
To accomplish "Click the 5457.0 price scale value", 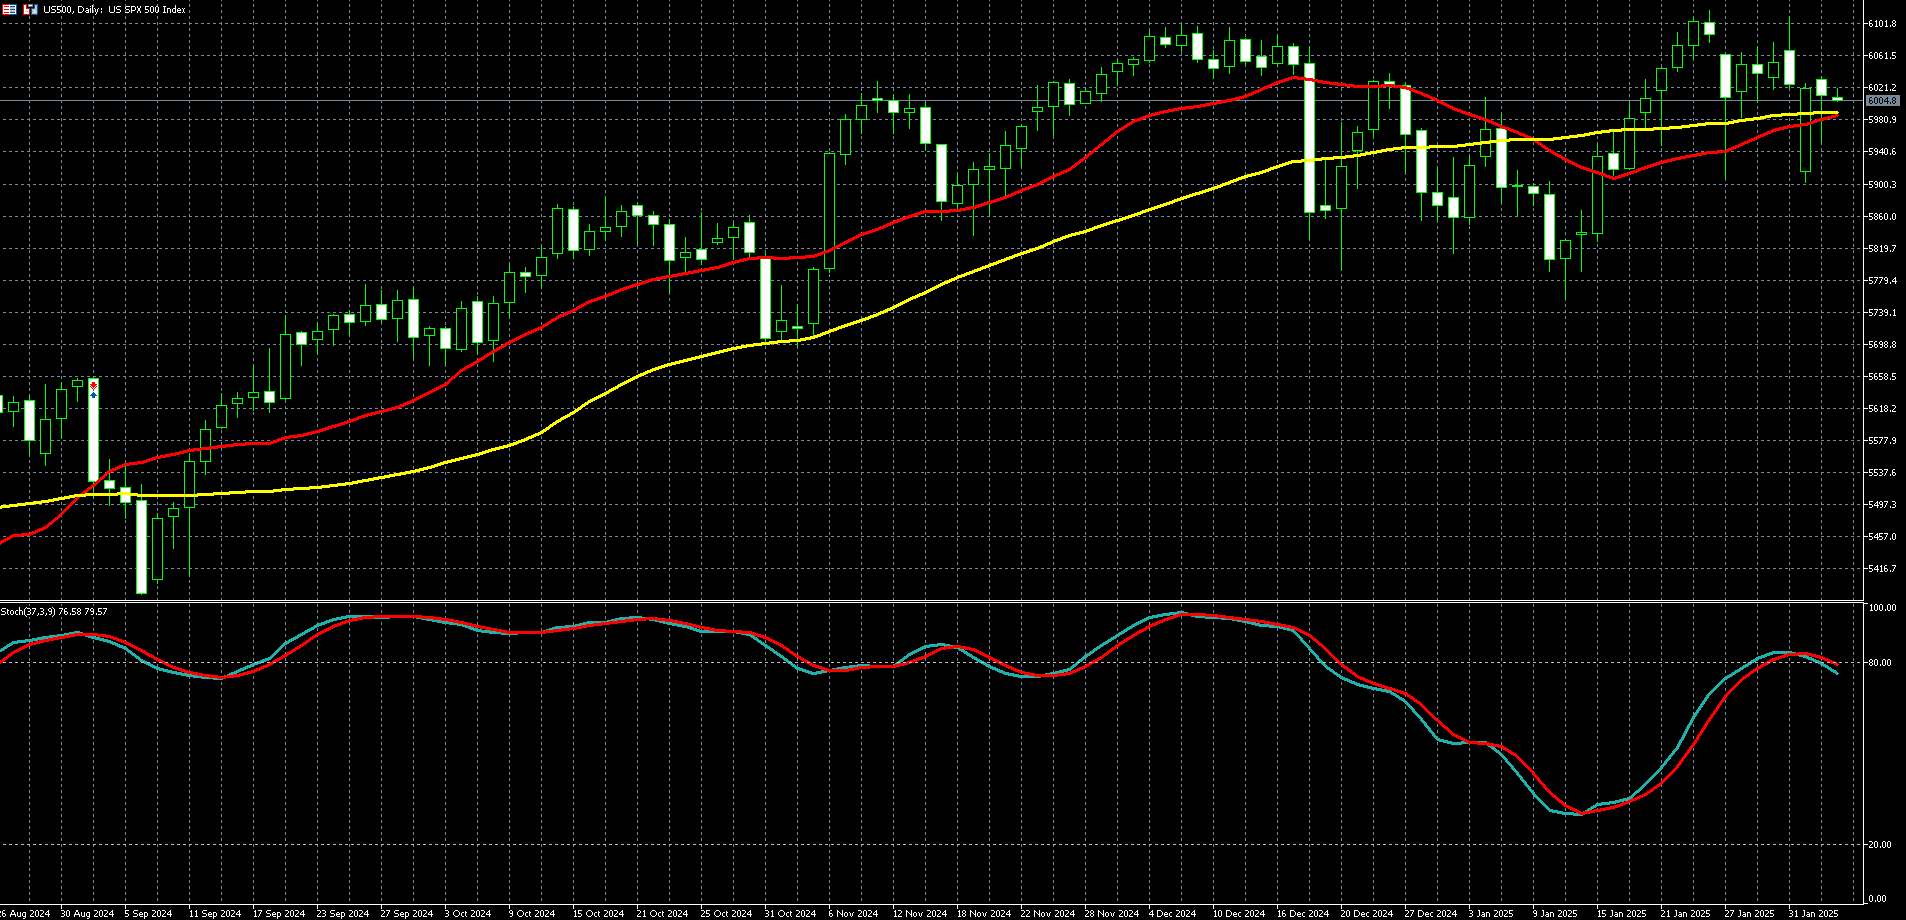I will (x=1881, y=536).
